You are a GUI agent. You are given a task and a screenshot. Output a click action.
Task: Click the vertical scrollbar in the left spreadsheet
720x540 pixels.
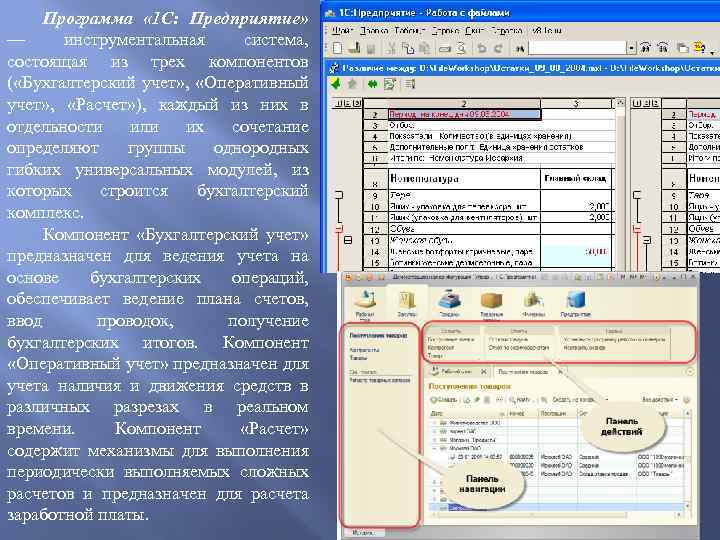pos(620,184)
